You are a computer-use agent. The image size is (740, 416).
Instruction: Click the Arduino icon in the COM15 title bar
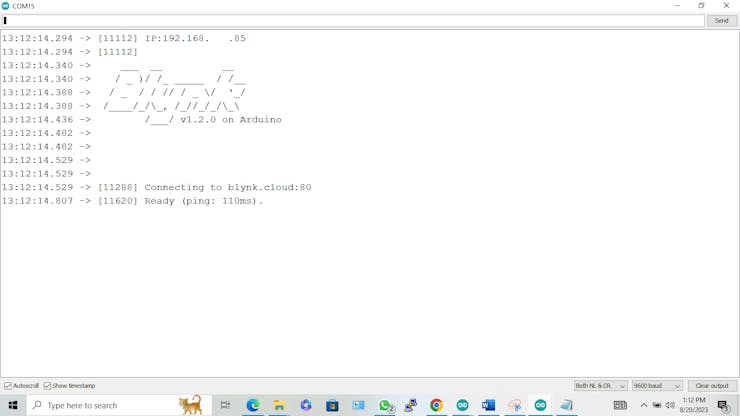click(6, 6)
